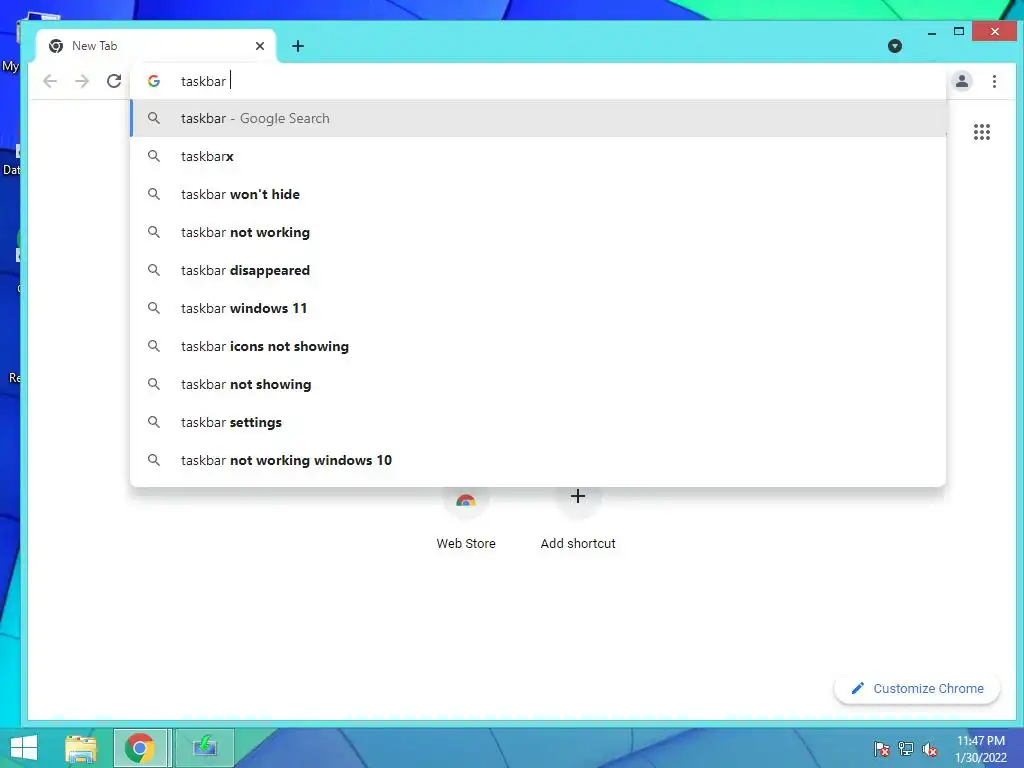
Task: Pick 'taskbar not working windows 10' suggestion
Action: [x=538, y=460]
